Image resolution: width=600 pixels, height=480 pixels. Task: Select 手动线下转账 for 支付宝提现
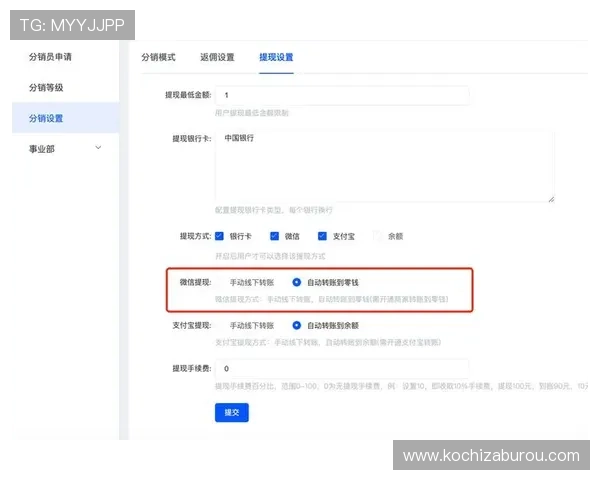(219, 325)
